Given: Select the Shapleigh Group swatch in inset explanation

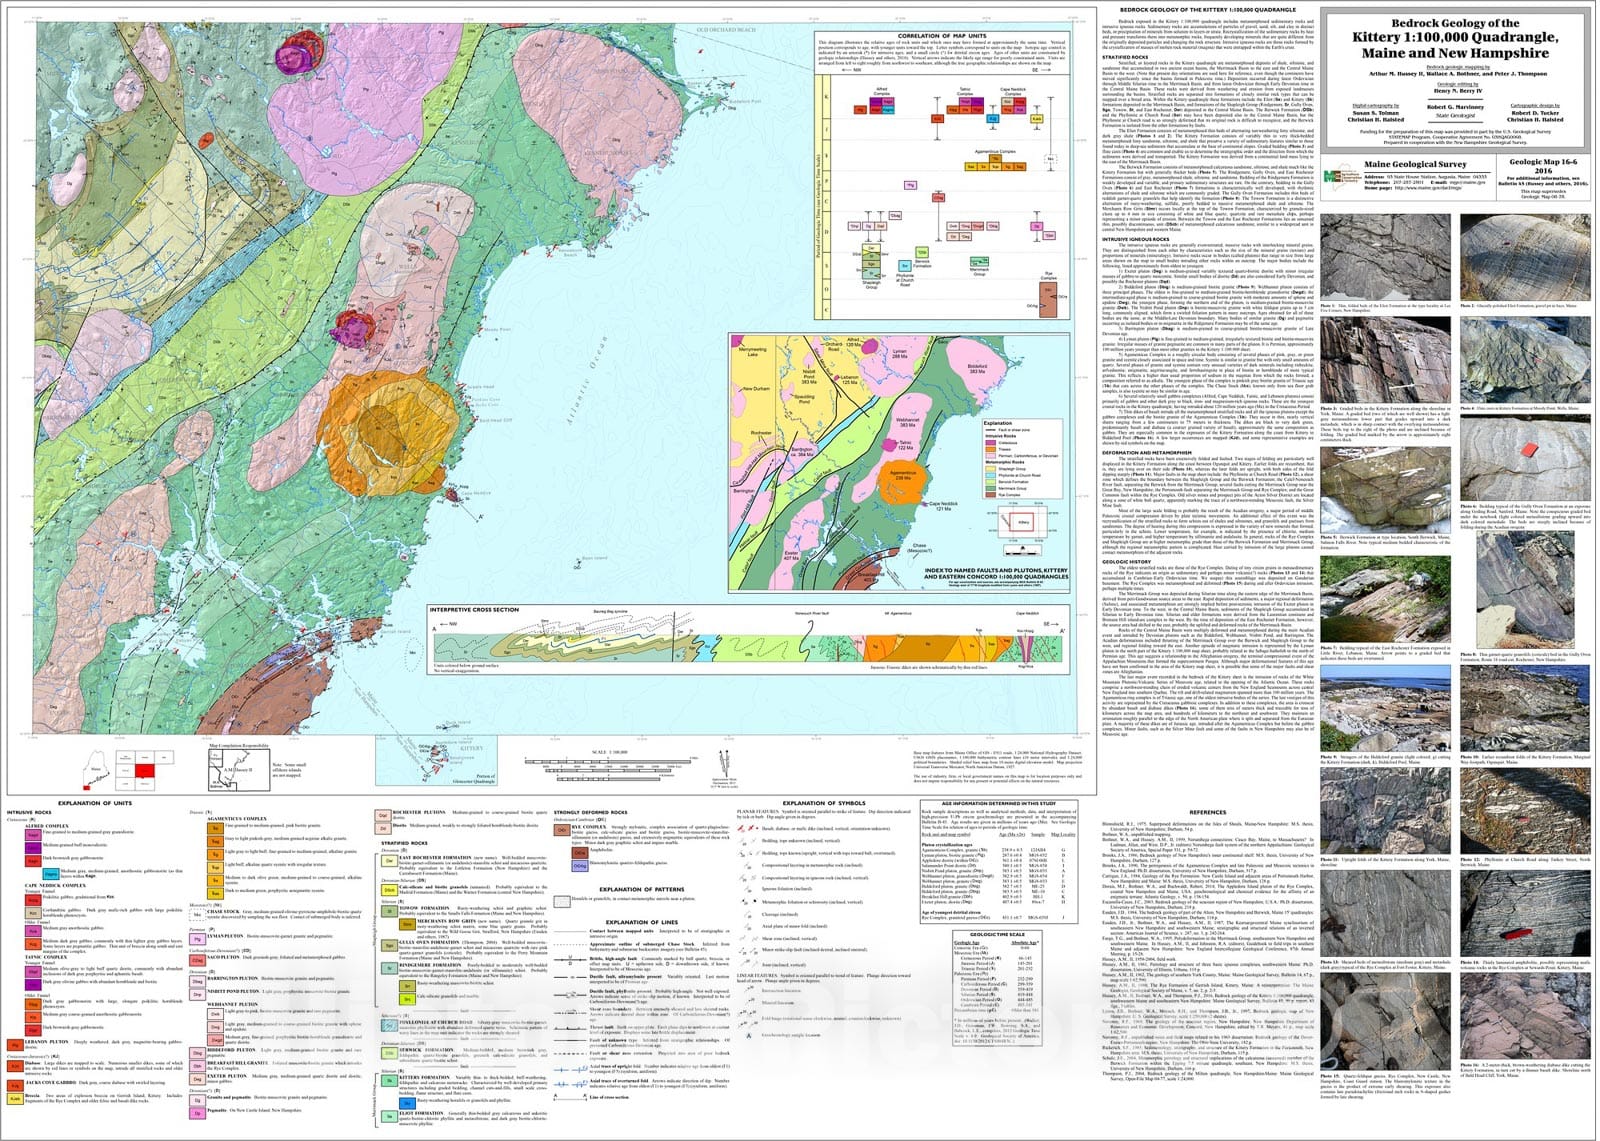Looking at the screenshot, I should pyautogui.click(x=991, y=469).
